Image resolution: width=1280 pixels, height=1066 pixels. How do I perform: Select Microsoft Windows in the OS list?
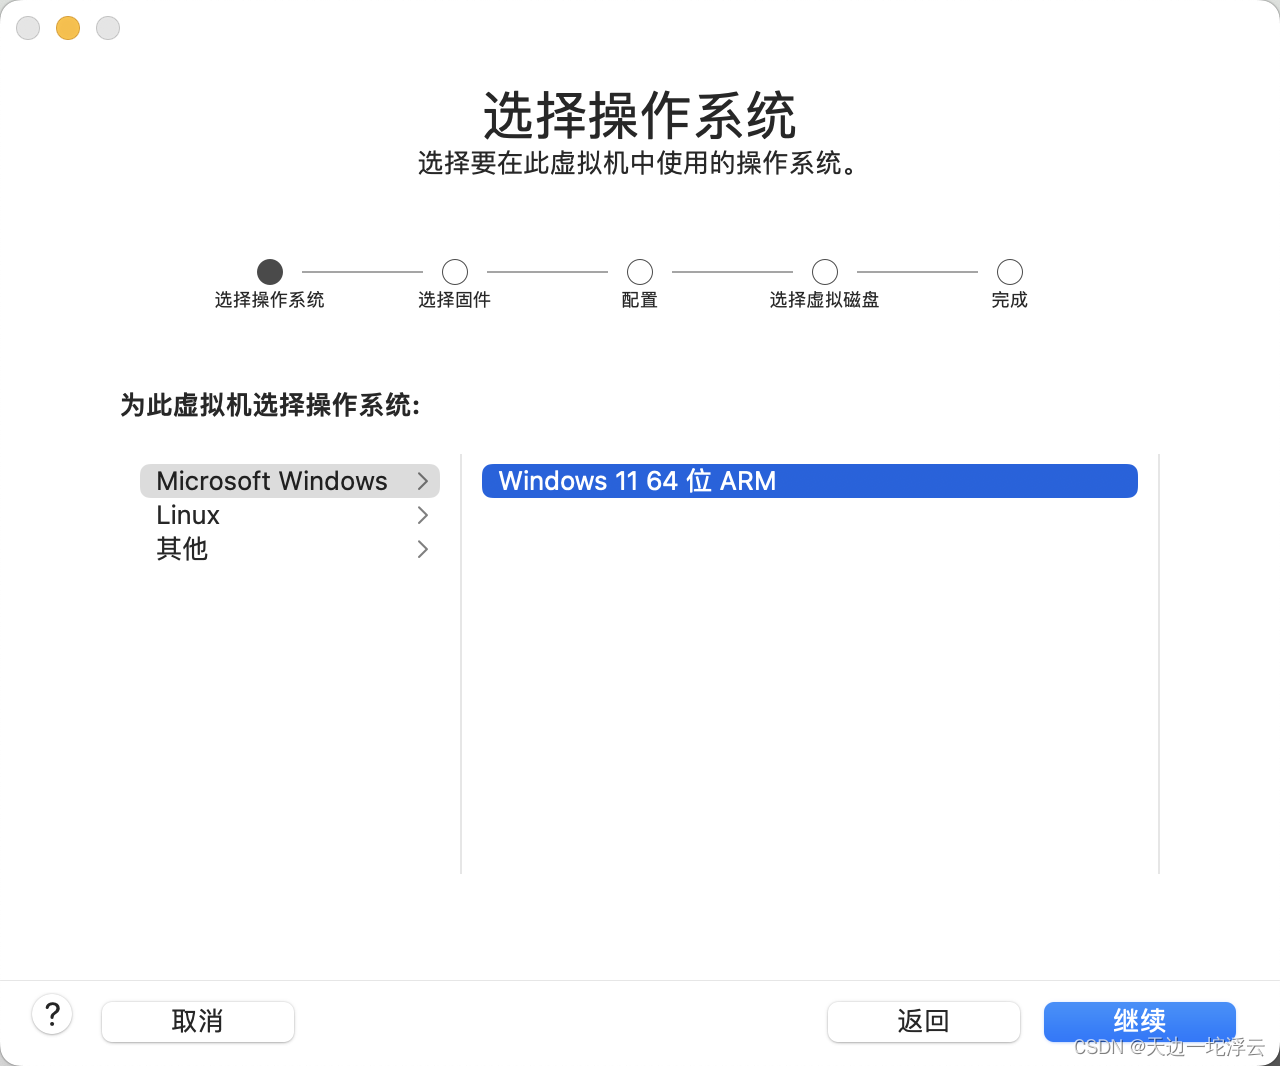pos(290,481)
